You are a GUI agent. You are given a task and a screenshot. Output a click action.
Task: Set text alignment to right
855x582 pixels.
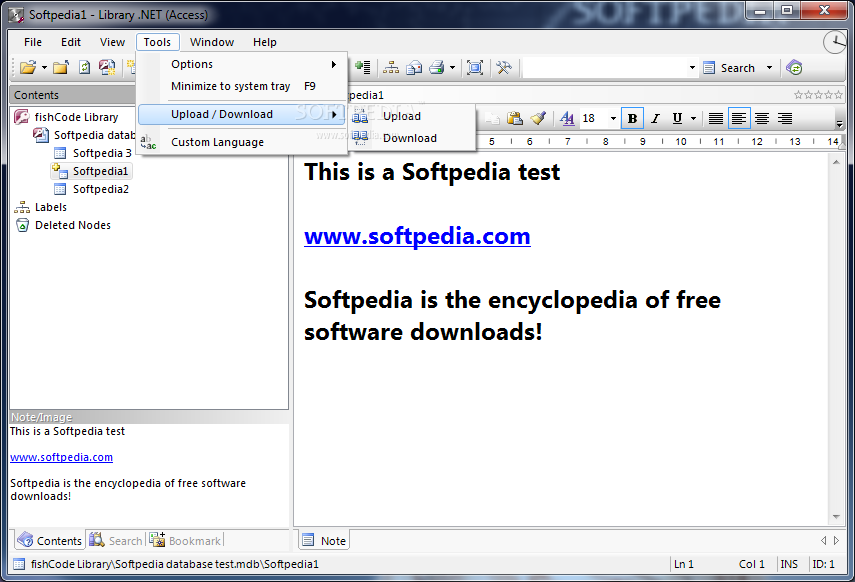(785, 118)
